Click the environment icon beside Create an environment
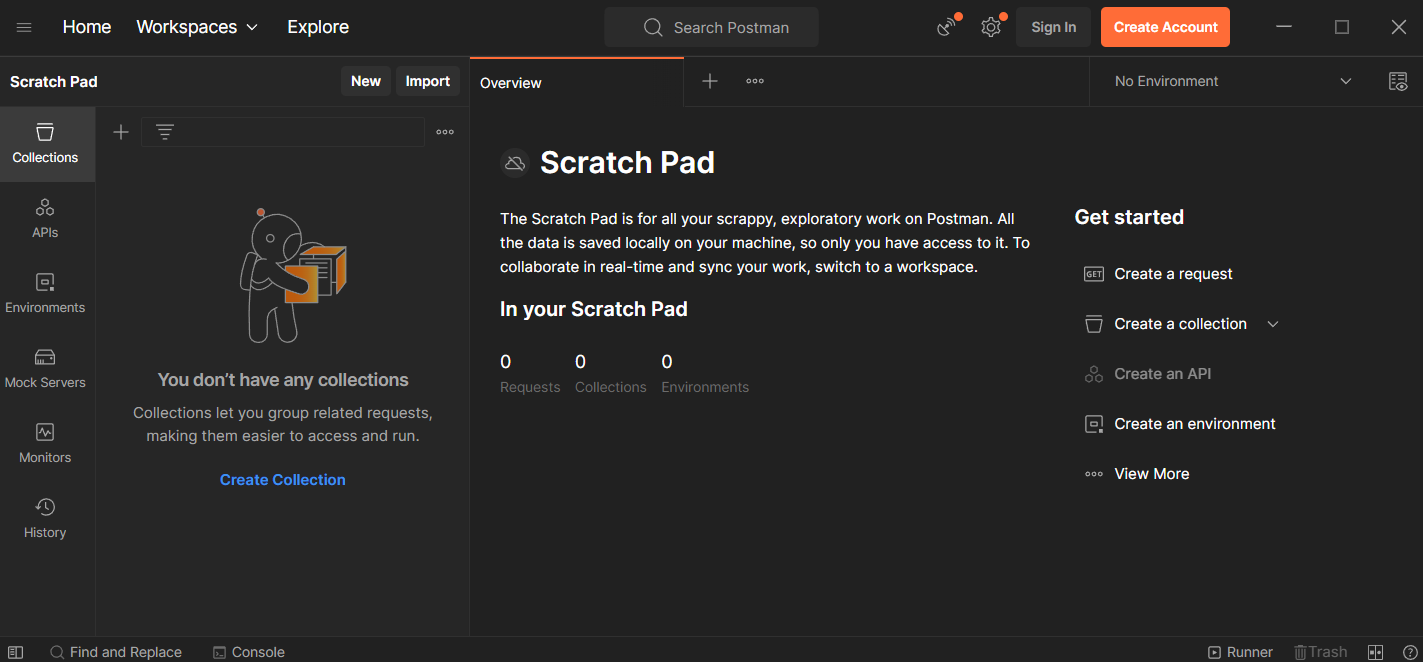This screenshot has width=1423, height=662. pyautogui.click(x=1094, y=424)
